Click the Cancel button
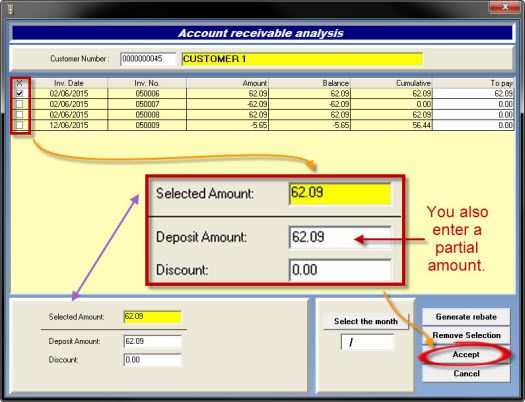This screenshot has height=402, width=525. (466, 373)
